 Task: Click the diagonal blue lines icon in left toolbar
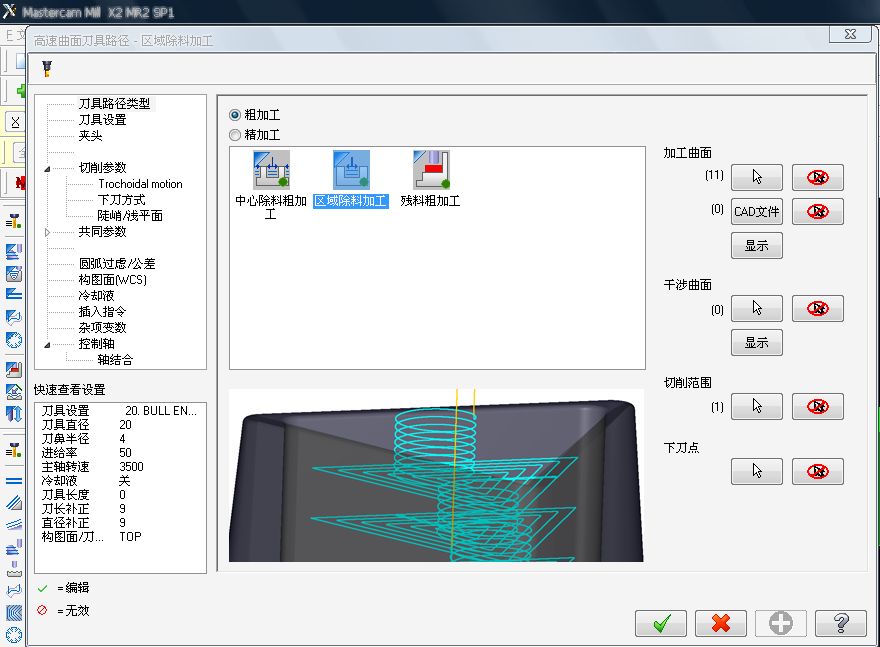click(13, 502)
